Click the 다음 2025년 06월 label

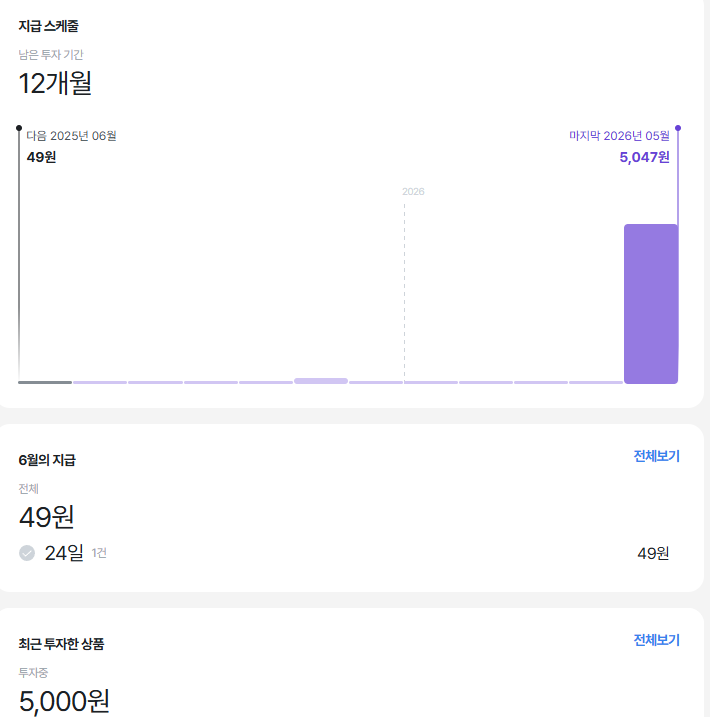(71, 136)
